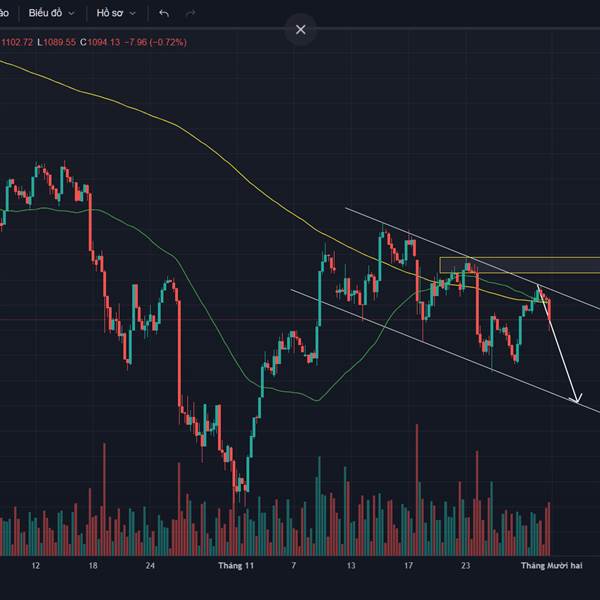Click the −7.96 (−0.72%) change value
Image resolution: width=600 pixels, height=600 pixels.
pyautogui.click(x=156, y=42)
